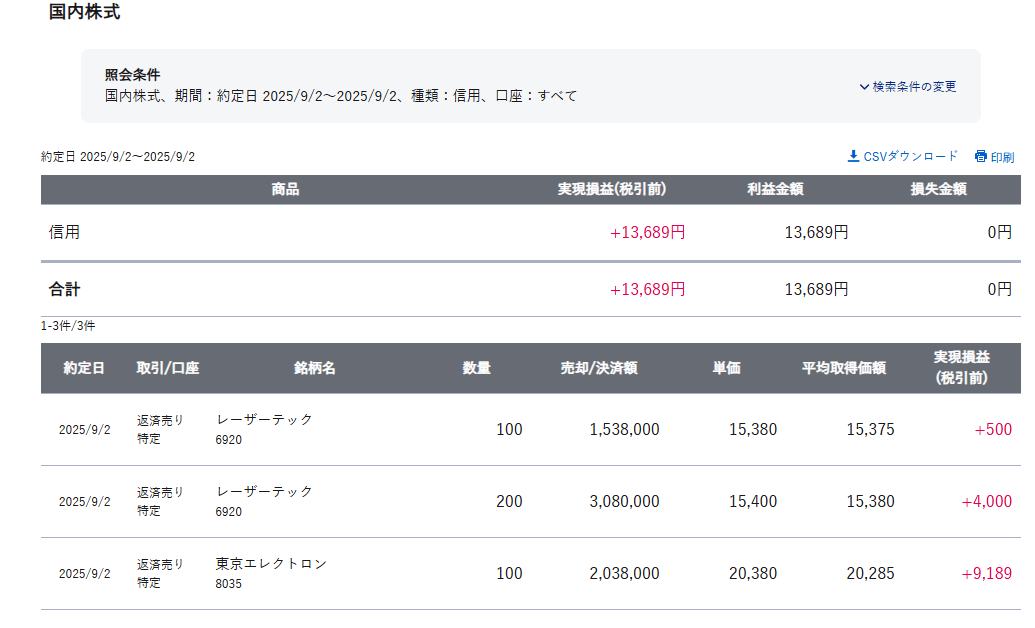Click the CSV download arrow icon
The width and height of the screenshot is (1035, 628).
pyautogui.click(x=853, y=156)
